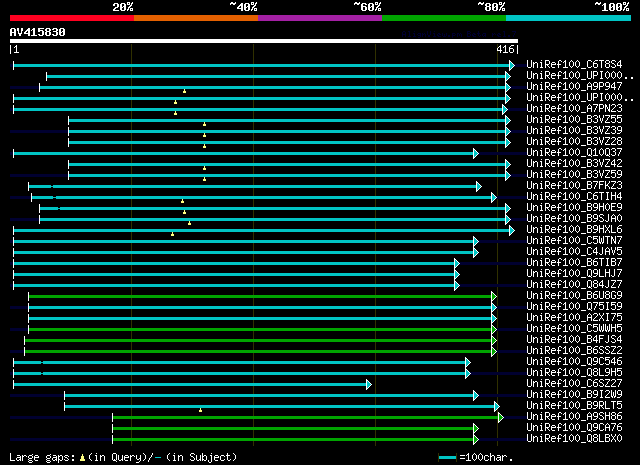Click the cyan alignment bar for B9I2W9

tap(269, 396)
